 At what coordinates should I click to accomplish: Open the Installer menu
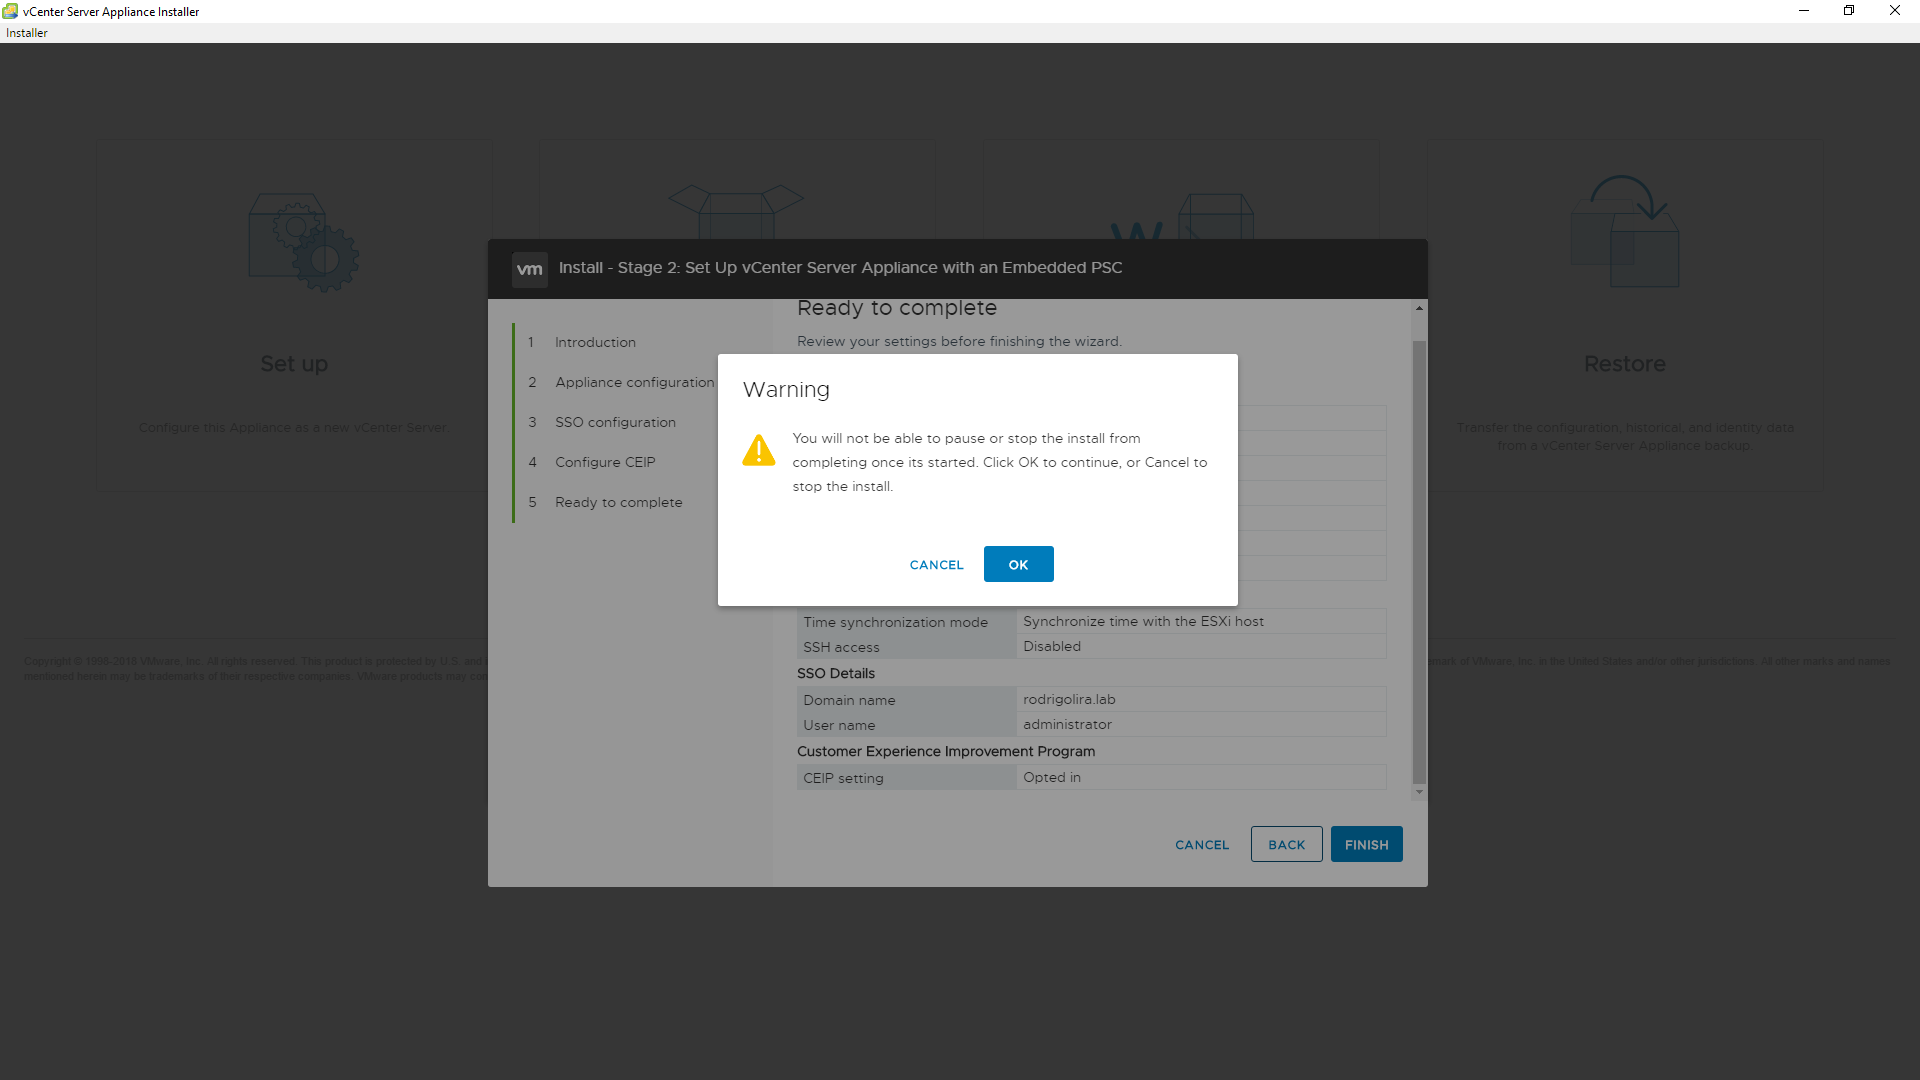(x=27, y=33)
